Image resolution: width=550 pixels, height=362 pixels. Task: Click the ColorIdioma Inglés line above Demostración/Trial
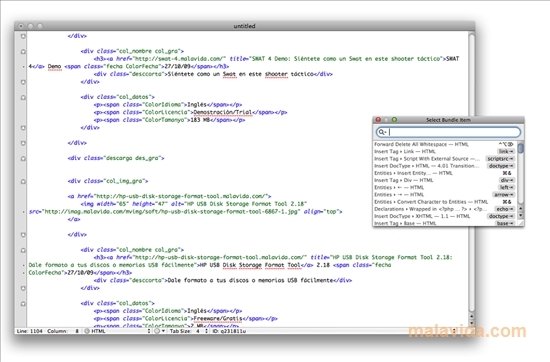(168, 105)
